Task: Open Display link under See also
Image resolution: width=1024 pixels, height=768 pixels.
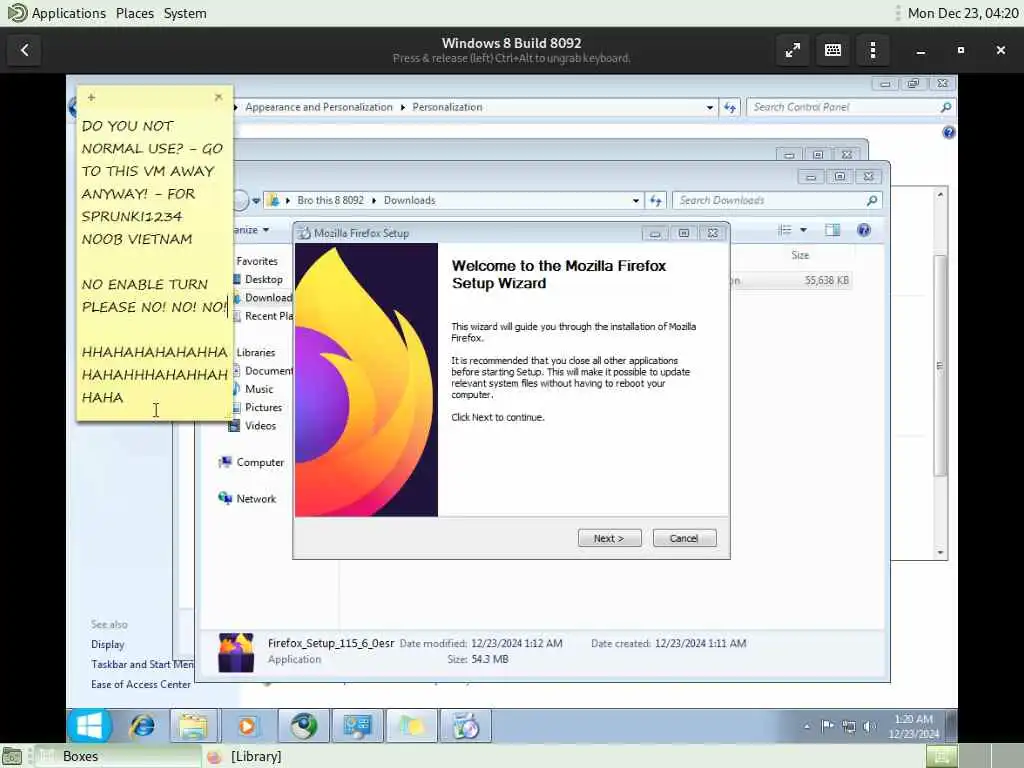Action: pyautogui.click(x=108, y=644)
